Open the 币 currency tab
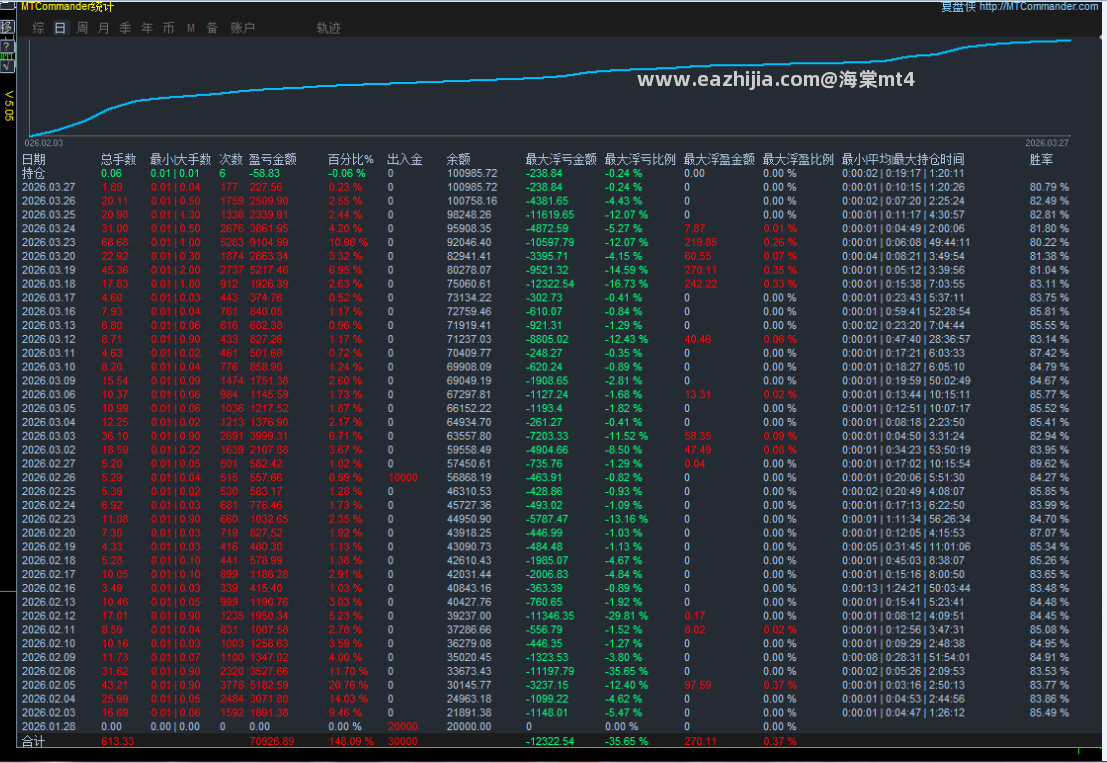This screenshot has height=763, width=1107. [x=169, y=28]
